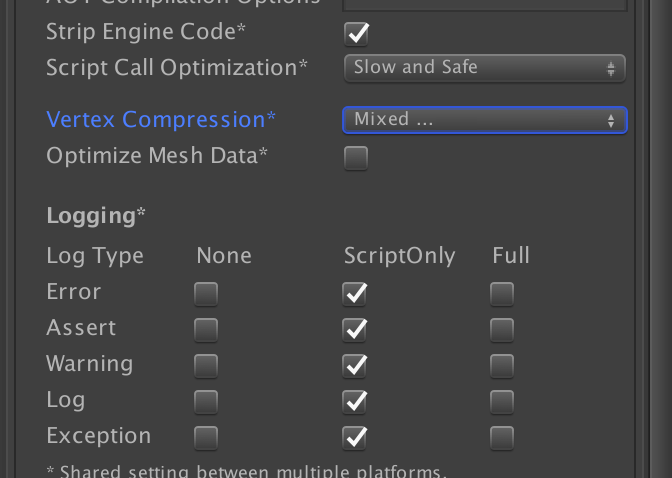
Task: Set Error logging to Full
Action: tap(502, 294)
